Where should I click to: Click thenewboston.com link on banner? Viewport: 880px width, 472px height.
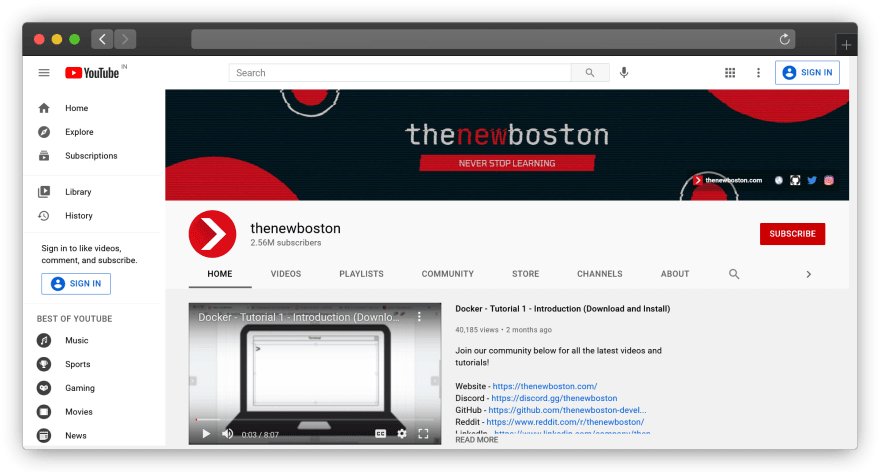728,180
